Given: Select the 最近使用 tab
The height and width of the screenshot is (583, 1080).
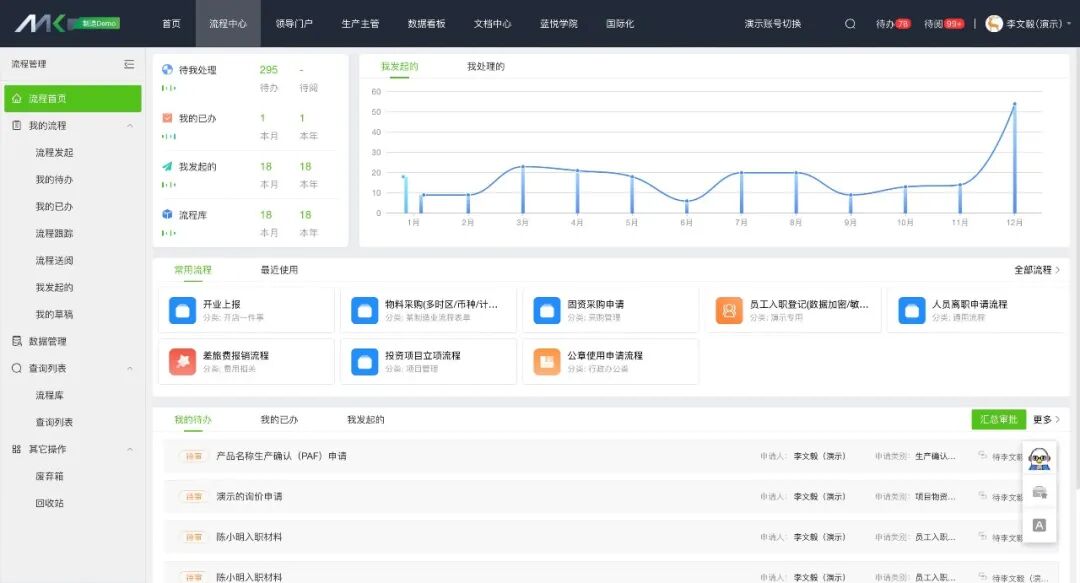Looking at the screenshot, I should click(x=279, y=270).
